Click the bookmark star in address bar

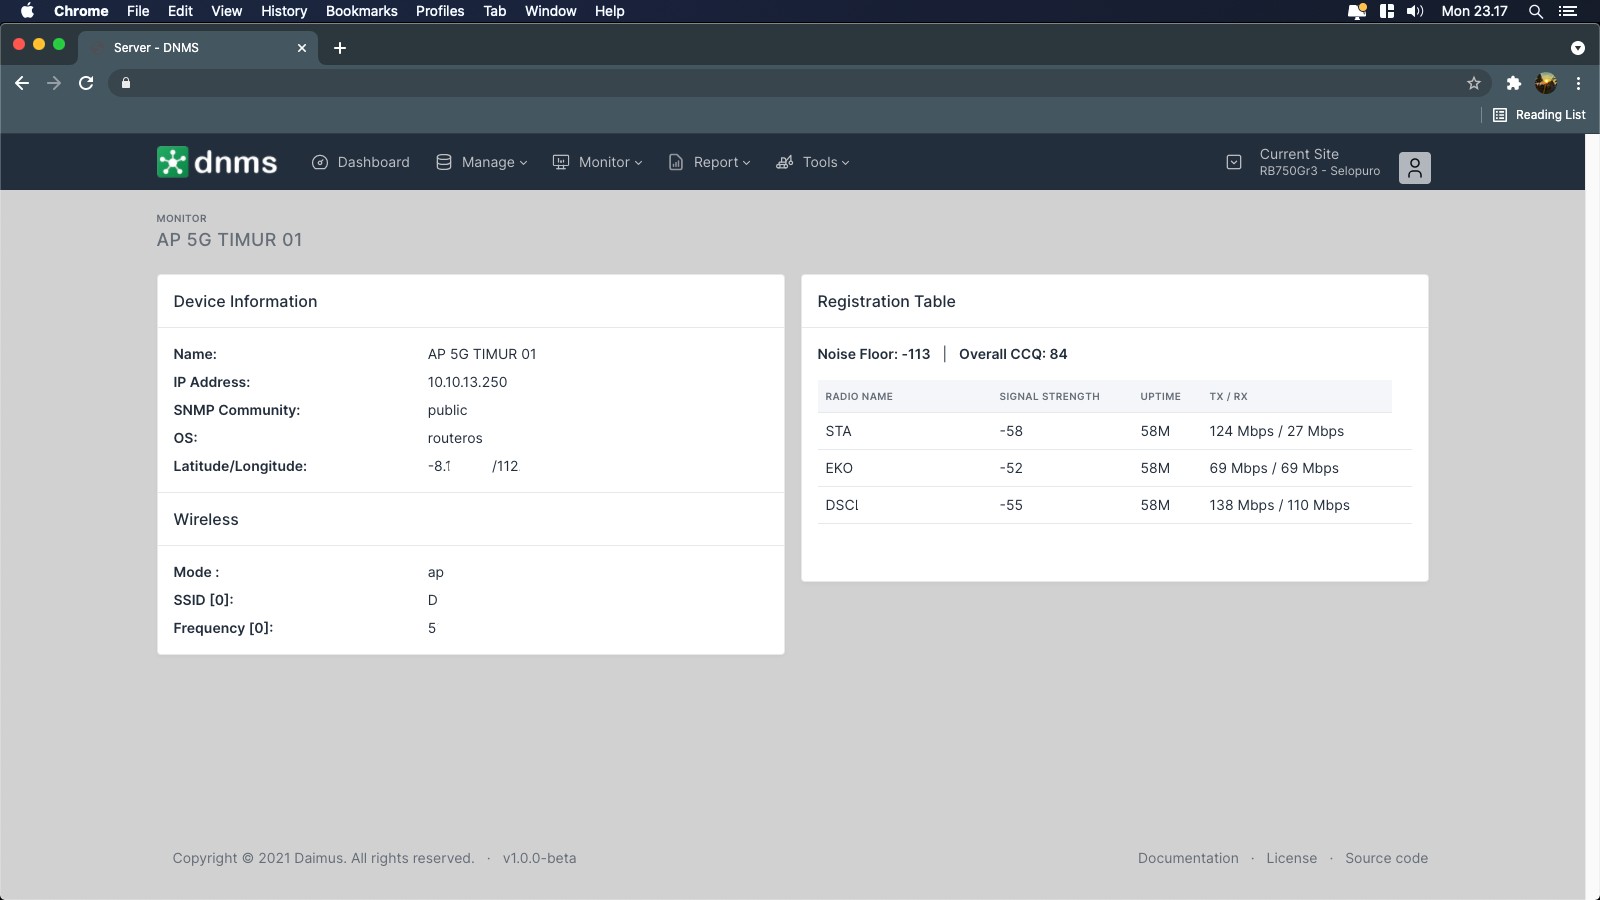(x=1472, y=83)
